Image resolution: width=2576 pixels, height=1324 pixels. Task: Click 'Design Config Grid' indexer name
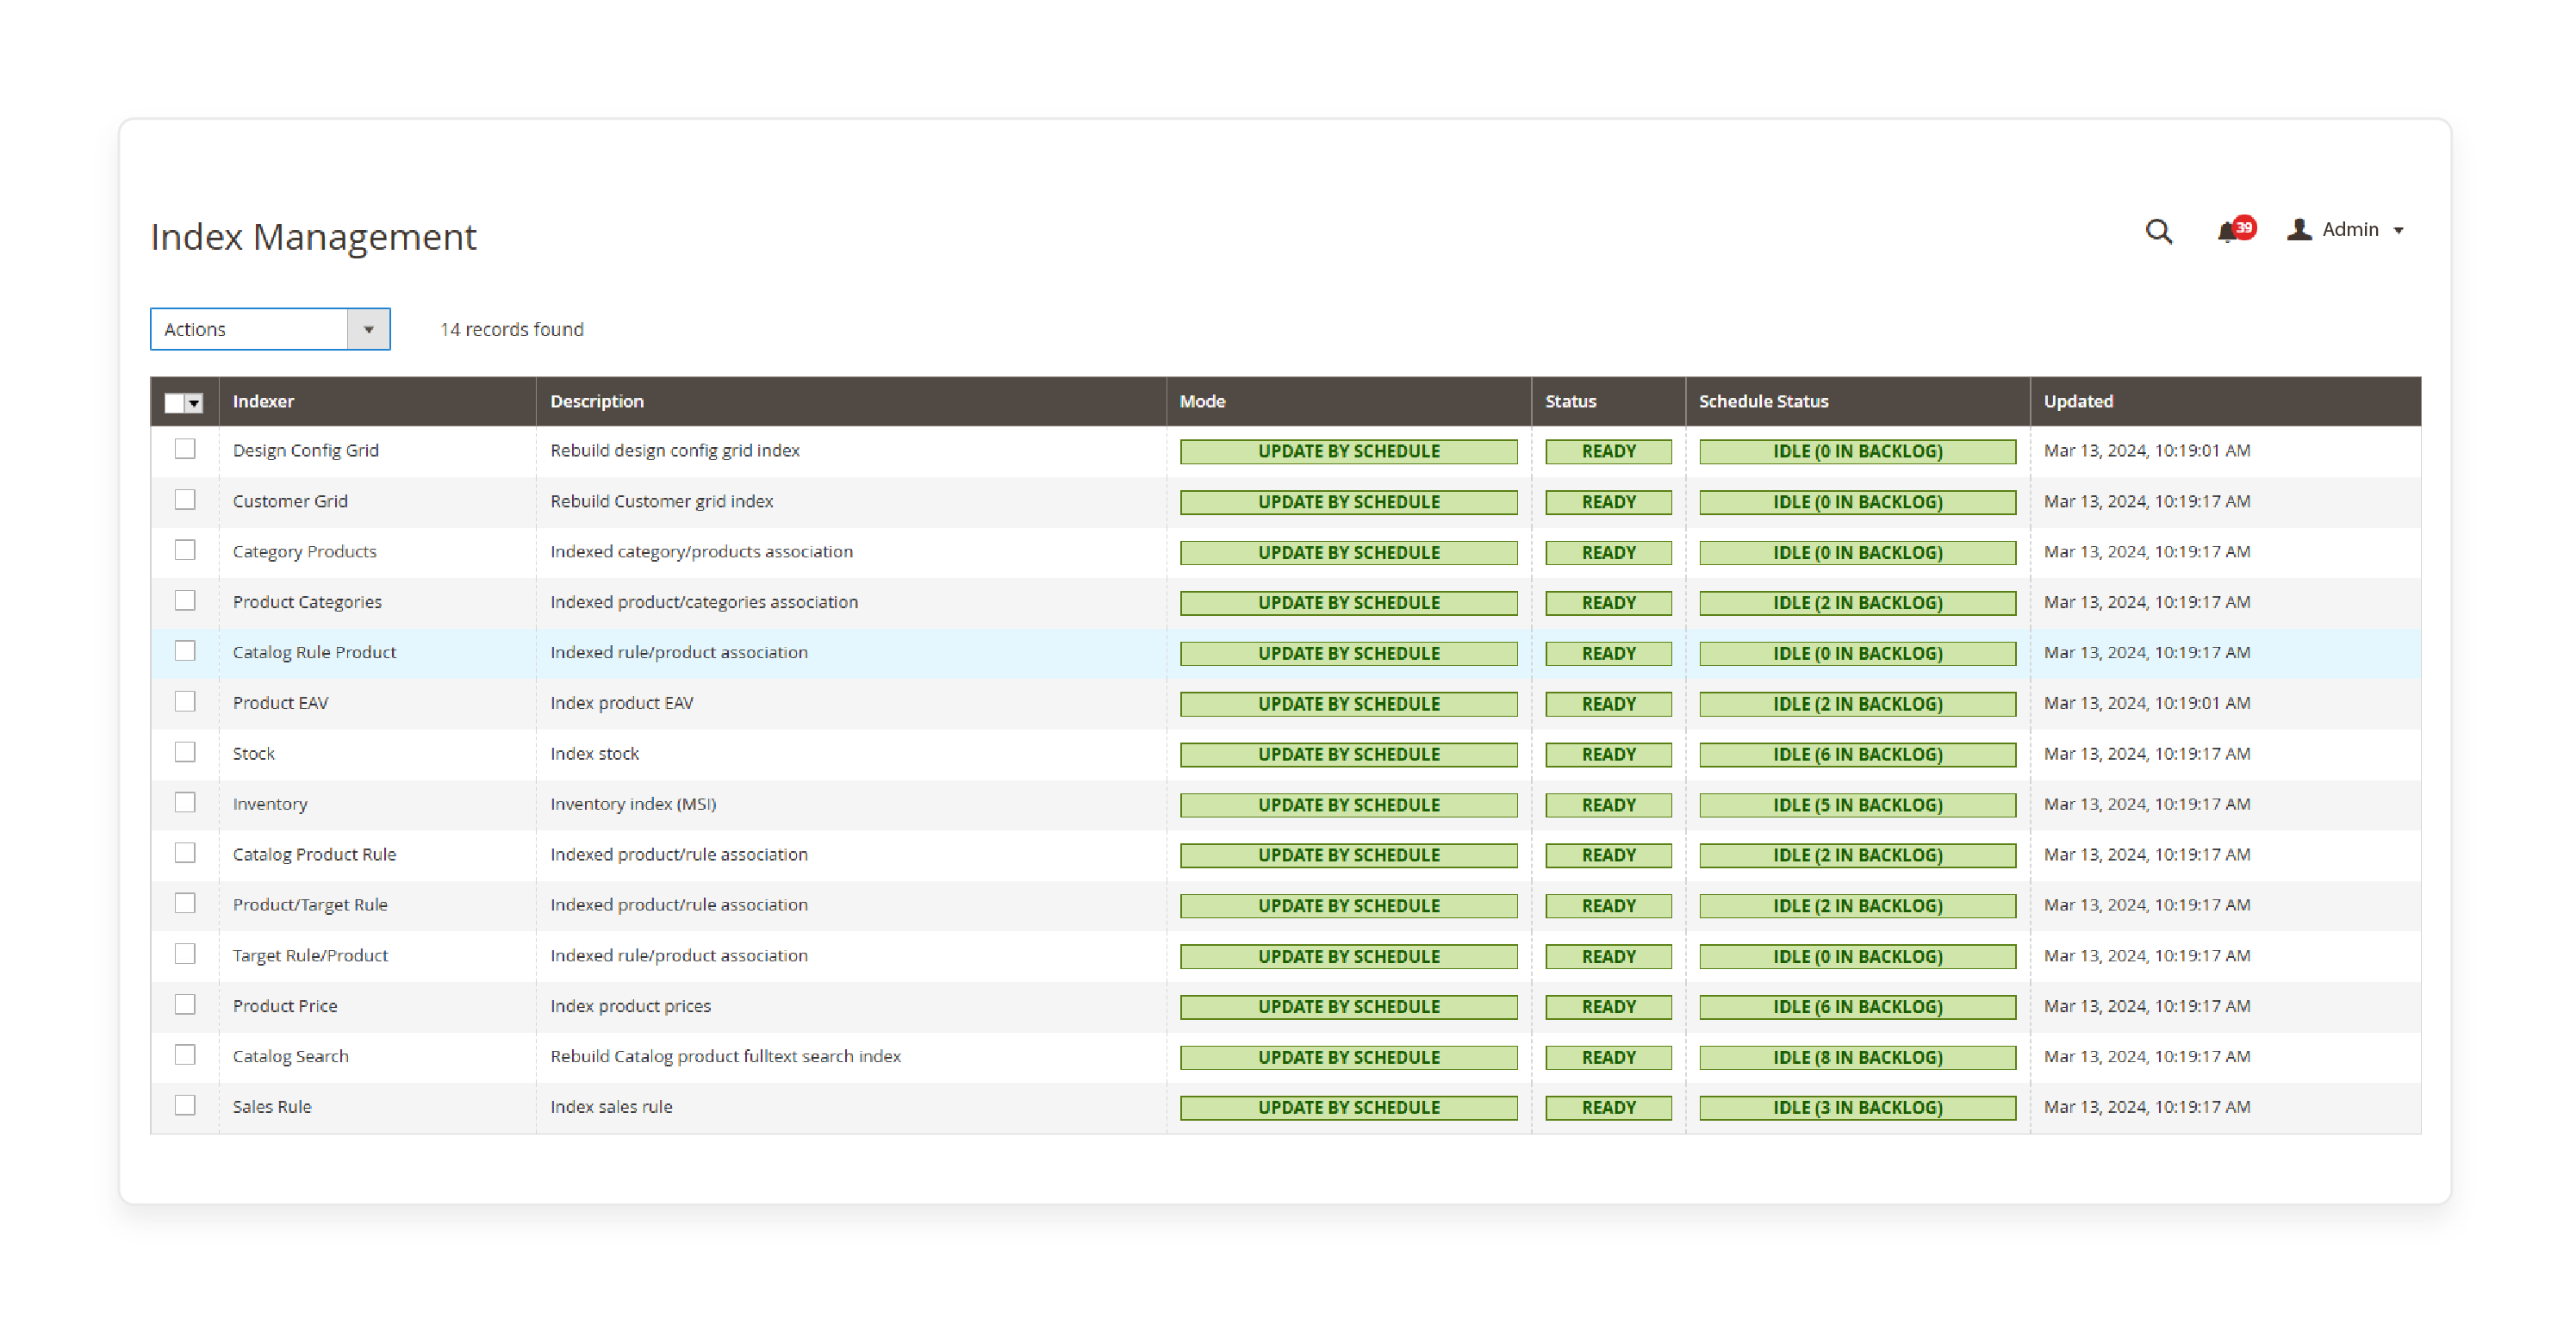pyautogui.click(x=306, y=451)
